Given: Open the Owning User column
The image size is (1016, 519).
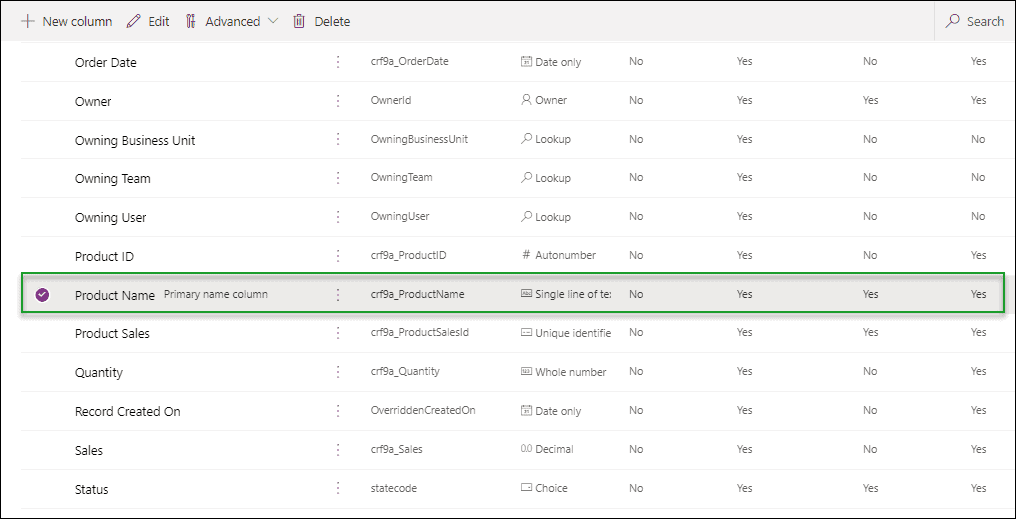Looking at the screenshot, I should [x=110, y=218].
